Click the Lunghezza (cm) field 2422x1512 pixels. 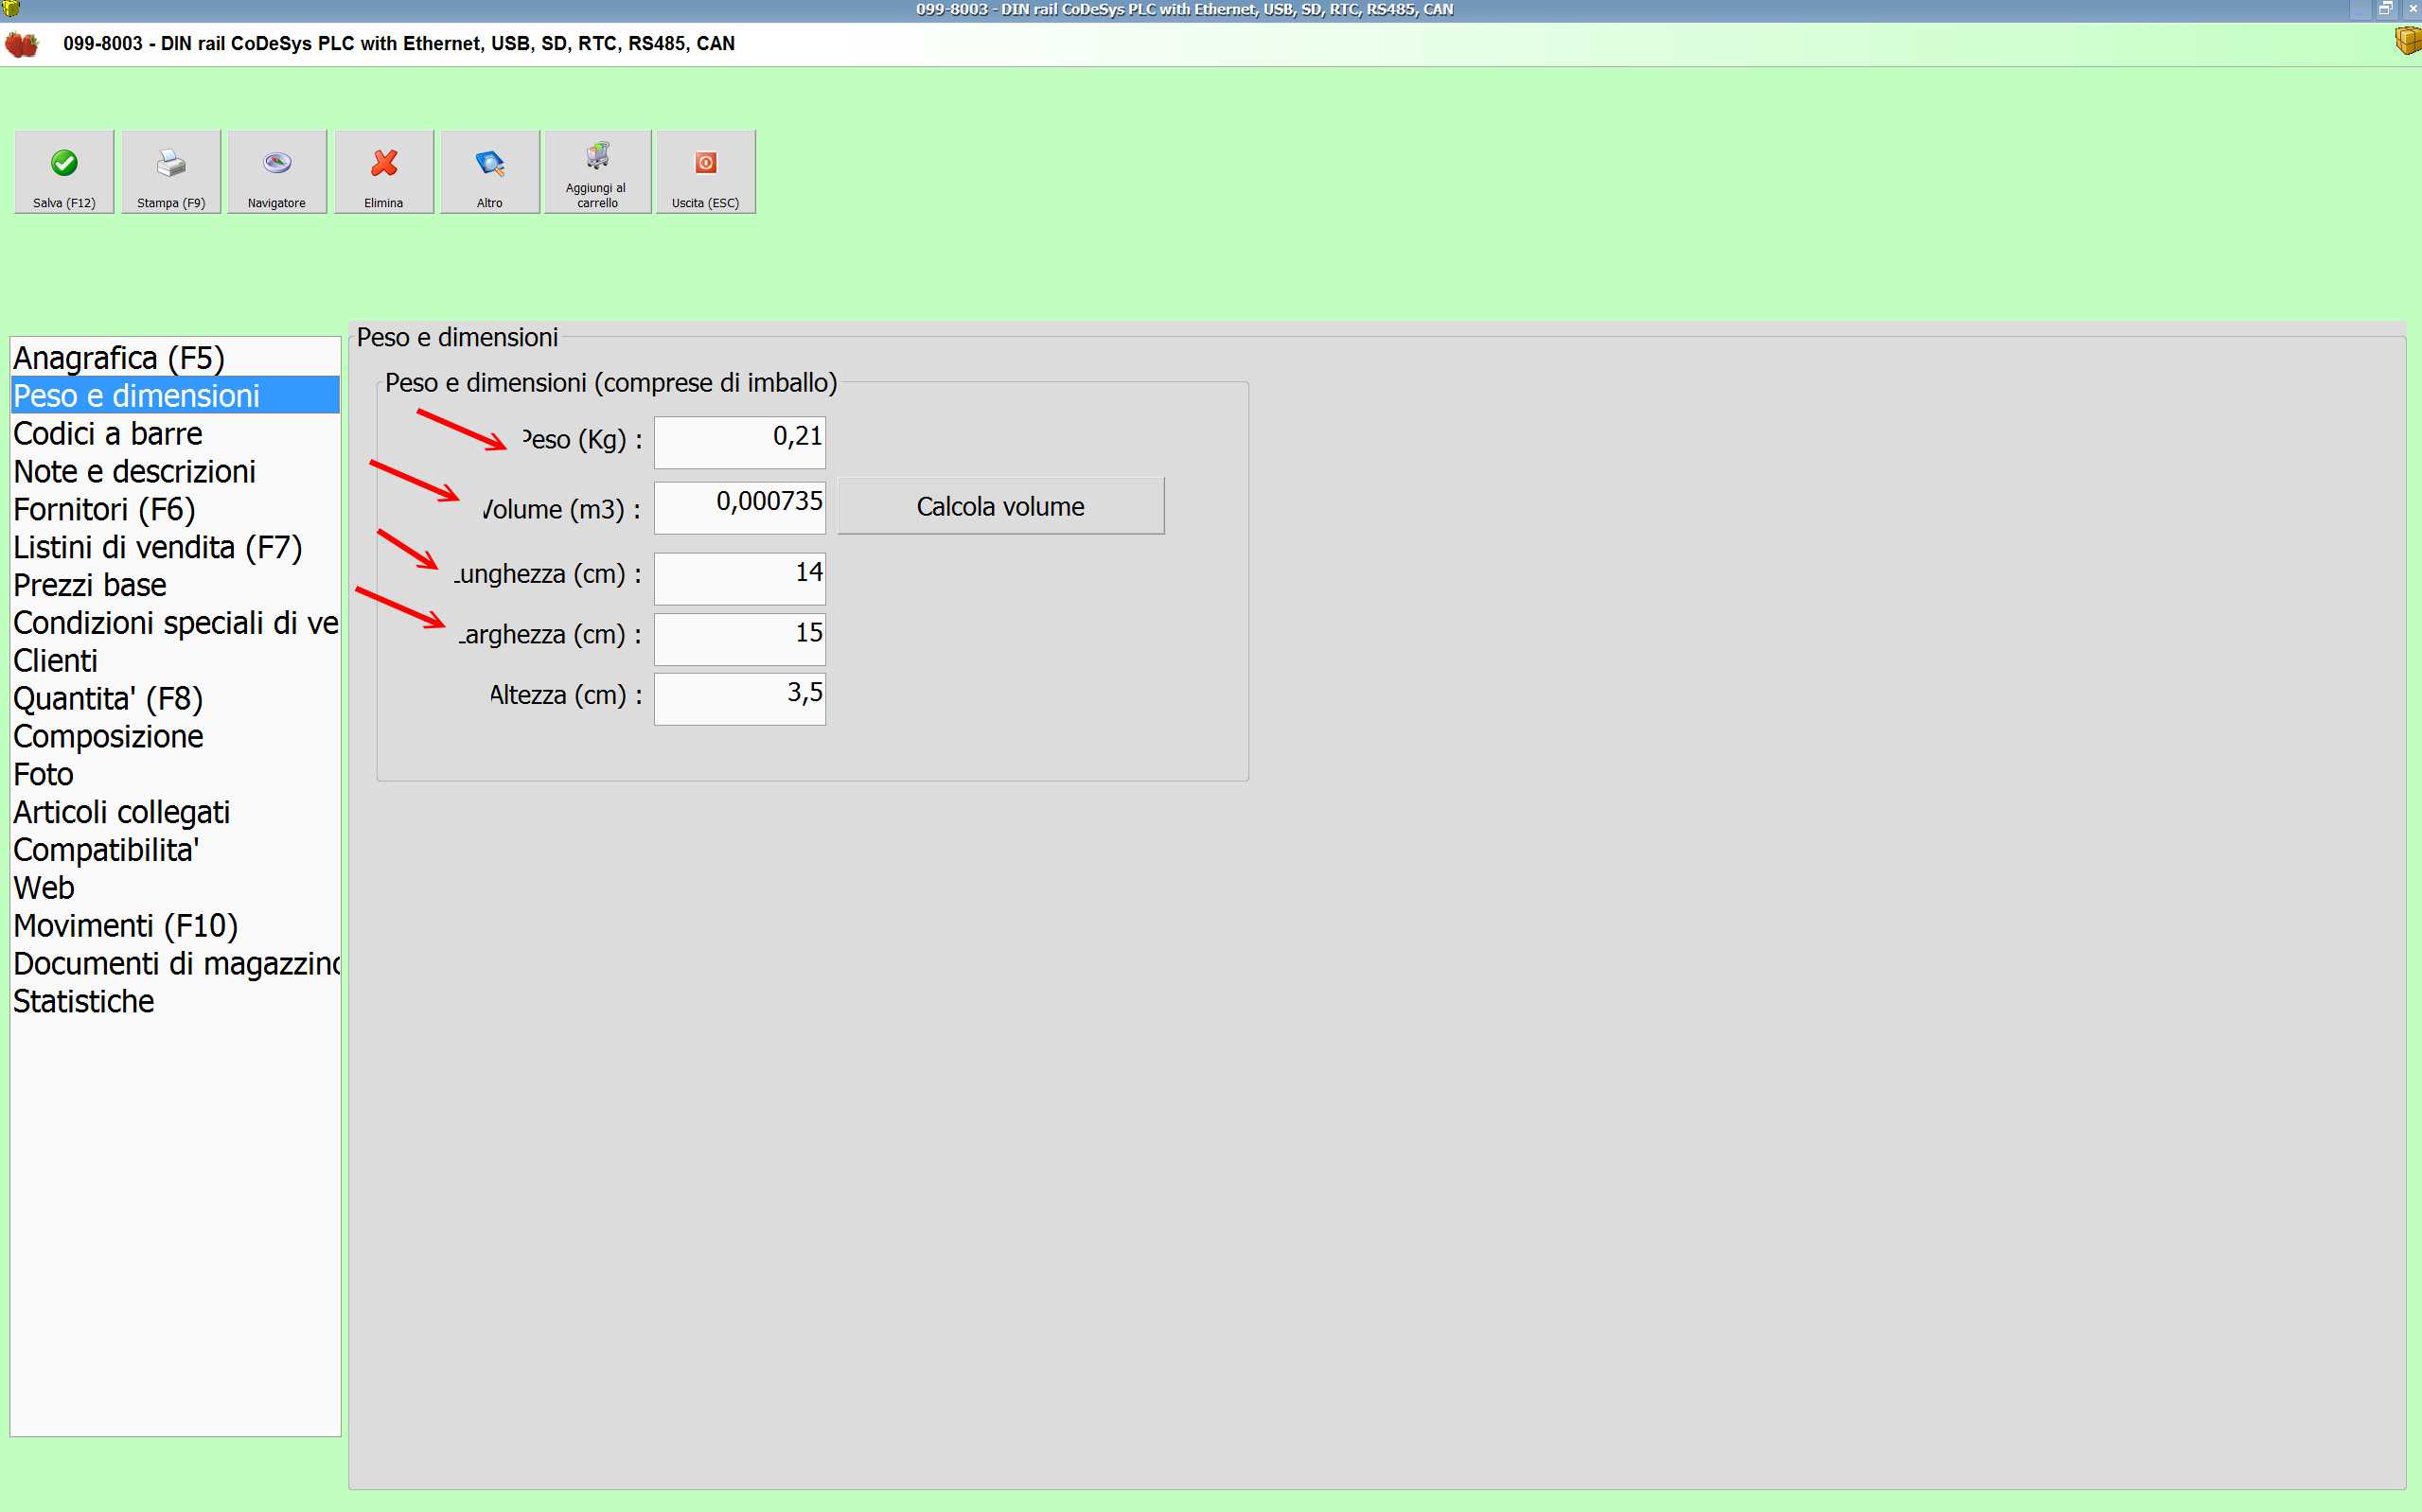click(739, 578)
